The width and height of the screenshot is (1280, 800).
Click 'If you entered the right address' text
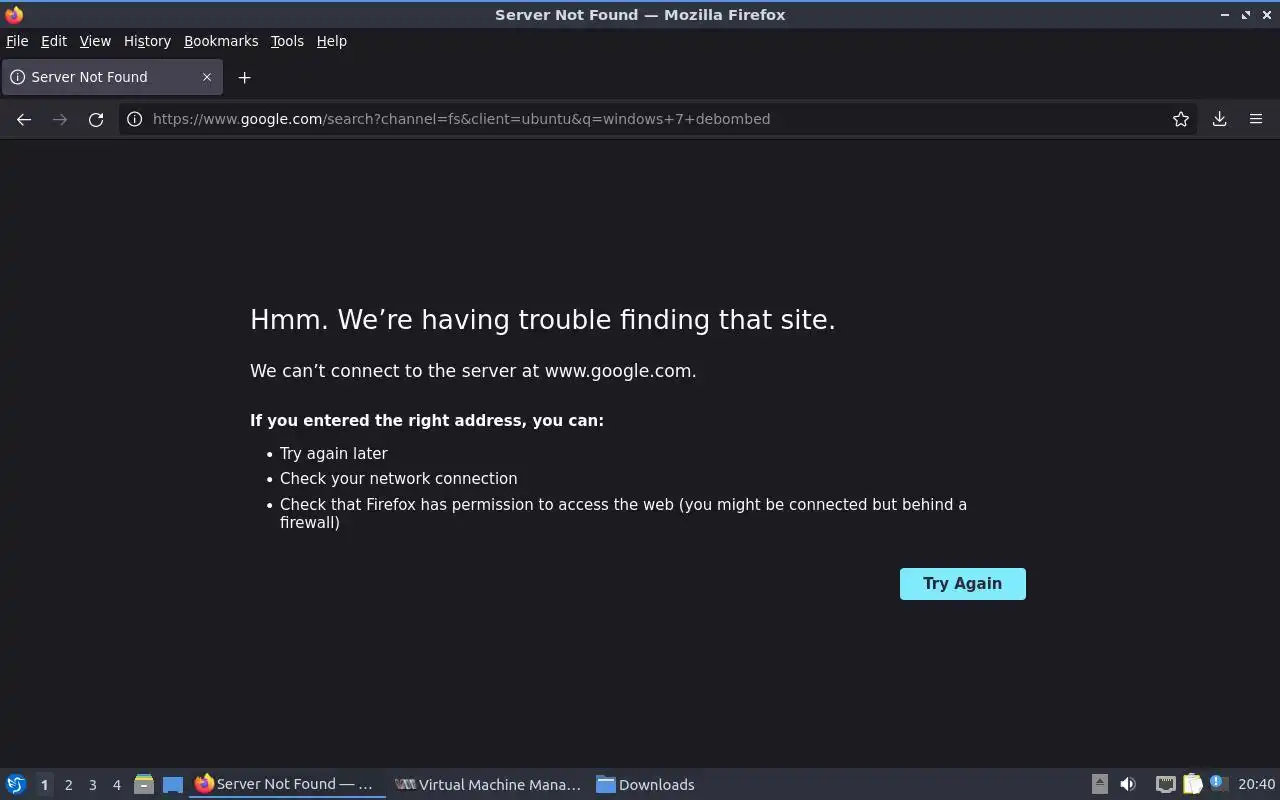coord(427,421)
